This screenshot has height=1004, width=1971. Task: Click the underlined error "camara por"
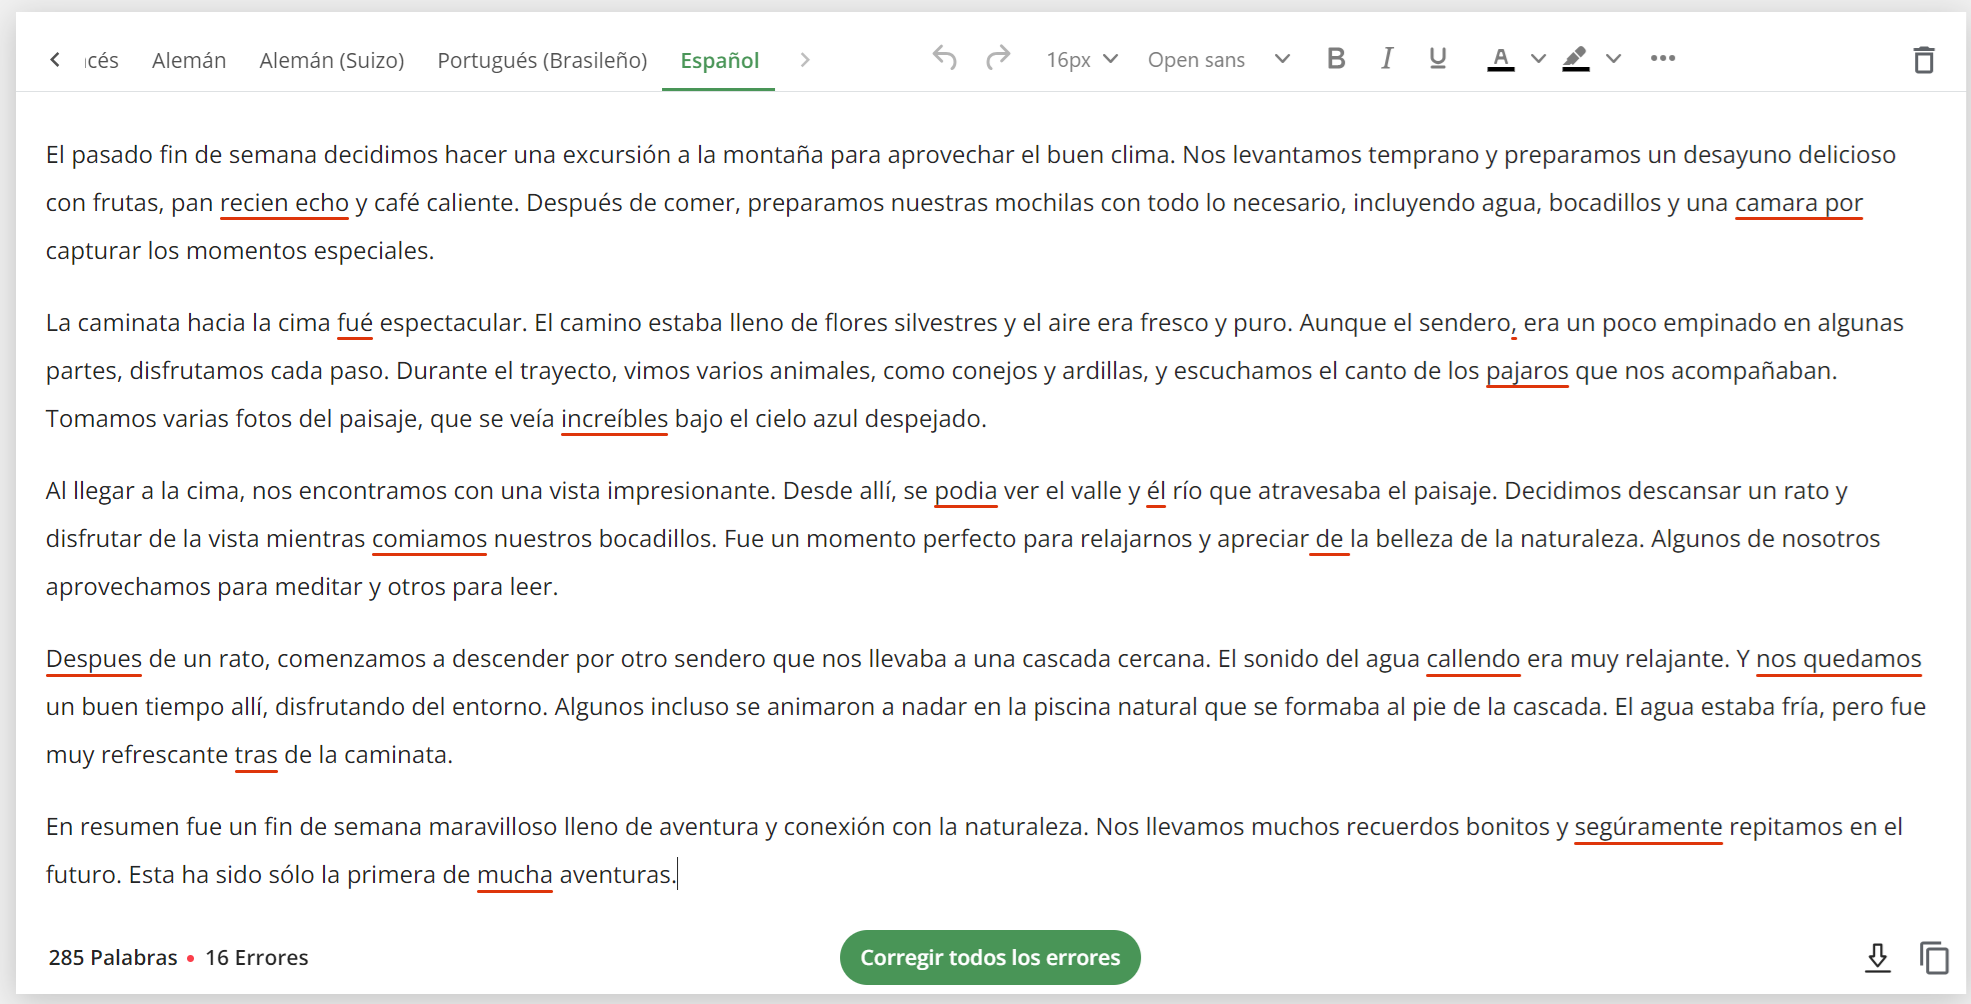(1798, 203)
